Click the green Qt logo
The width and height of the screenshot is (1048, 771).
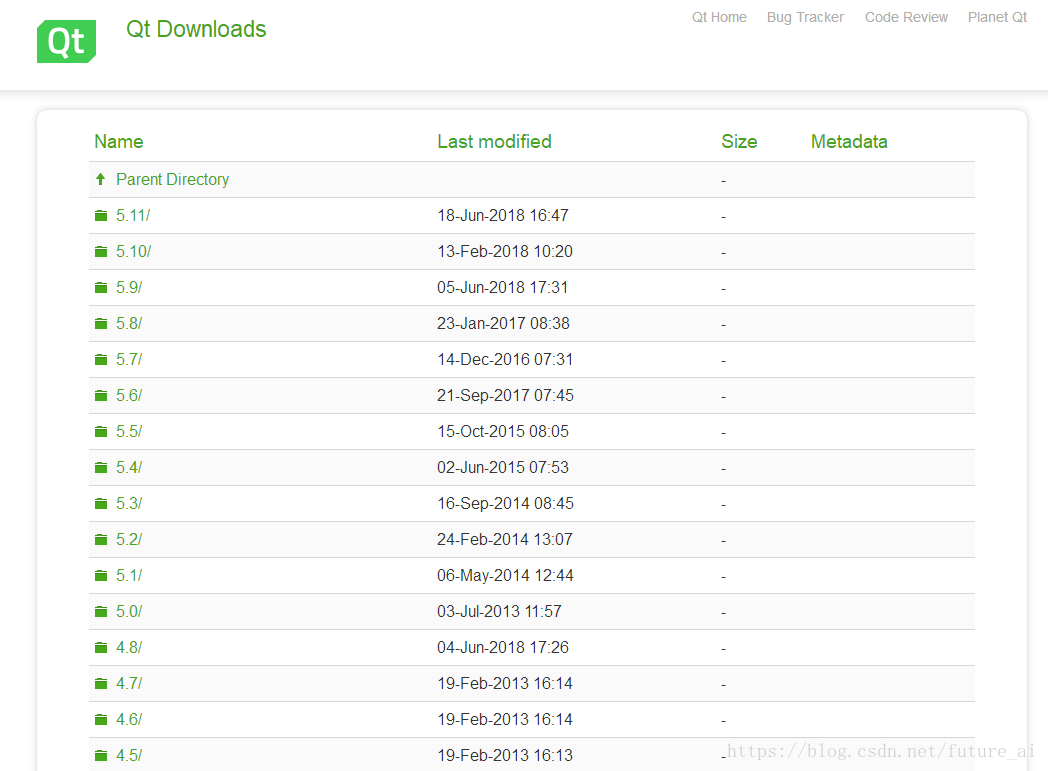tap(66, 41)
